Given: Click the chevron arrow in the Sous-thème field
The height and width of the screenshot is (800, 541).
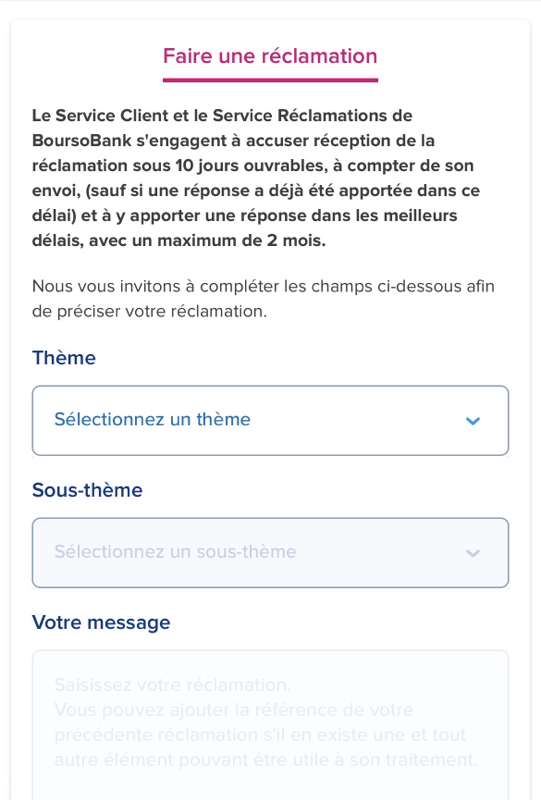Looking at the screenshot, I should pos(473,553).
